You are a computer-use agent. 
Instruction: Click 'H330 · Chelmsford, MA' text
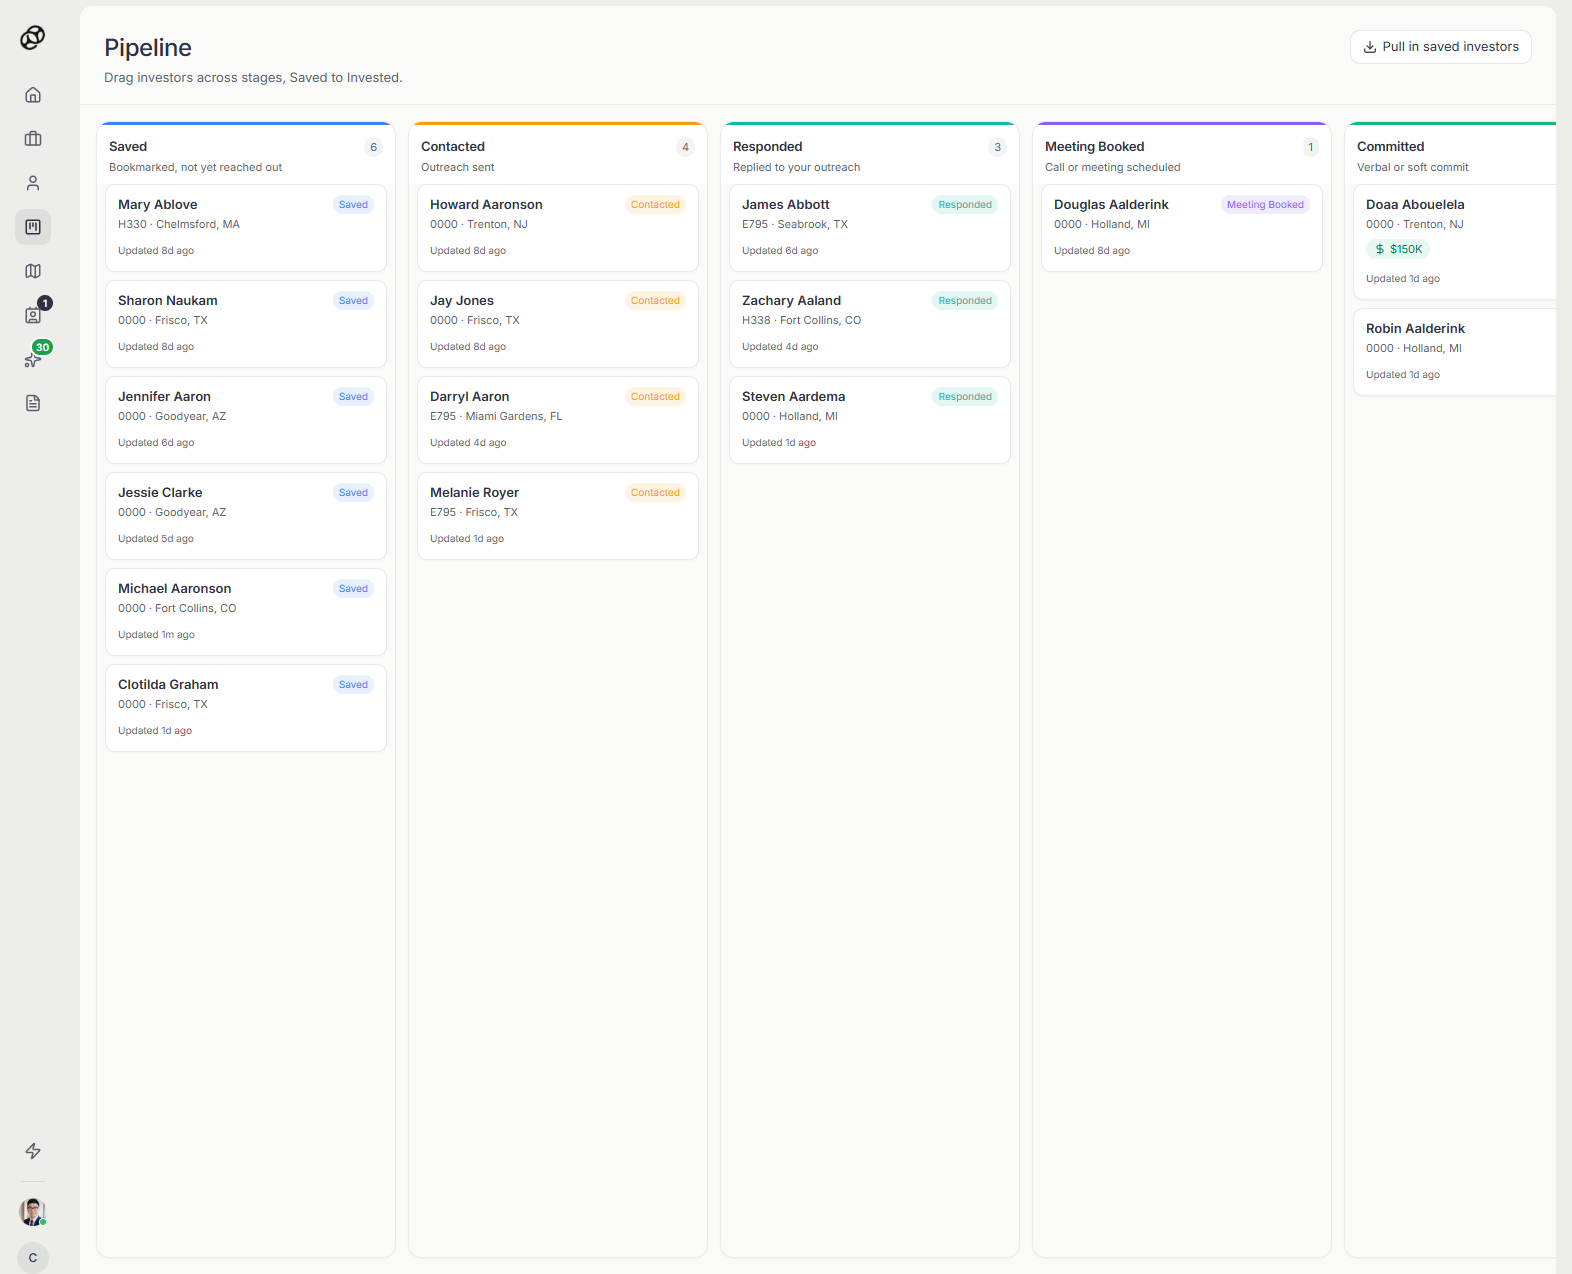click(179, 225)
